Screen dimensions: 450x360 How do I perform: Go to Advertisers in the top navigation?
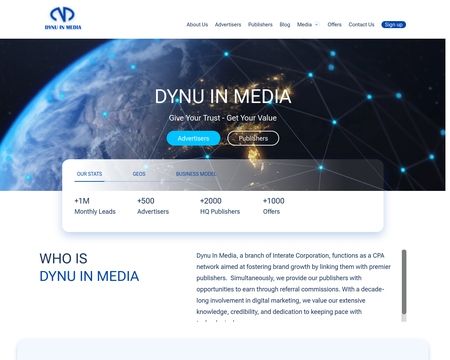[228, 25]
